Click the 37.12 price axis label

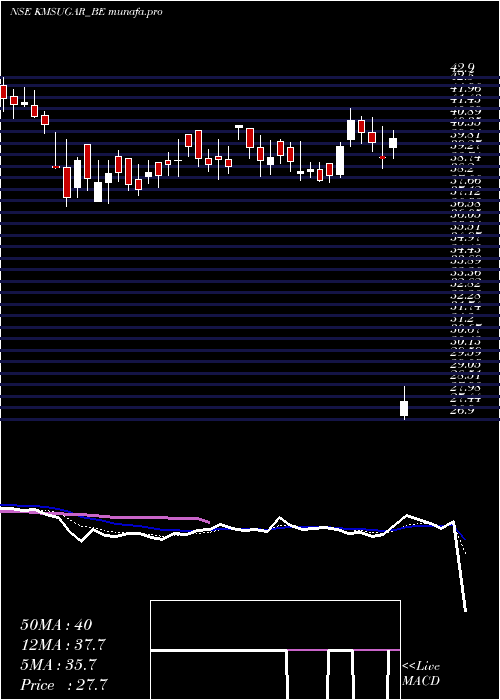(465, 193)
